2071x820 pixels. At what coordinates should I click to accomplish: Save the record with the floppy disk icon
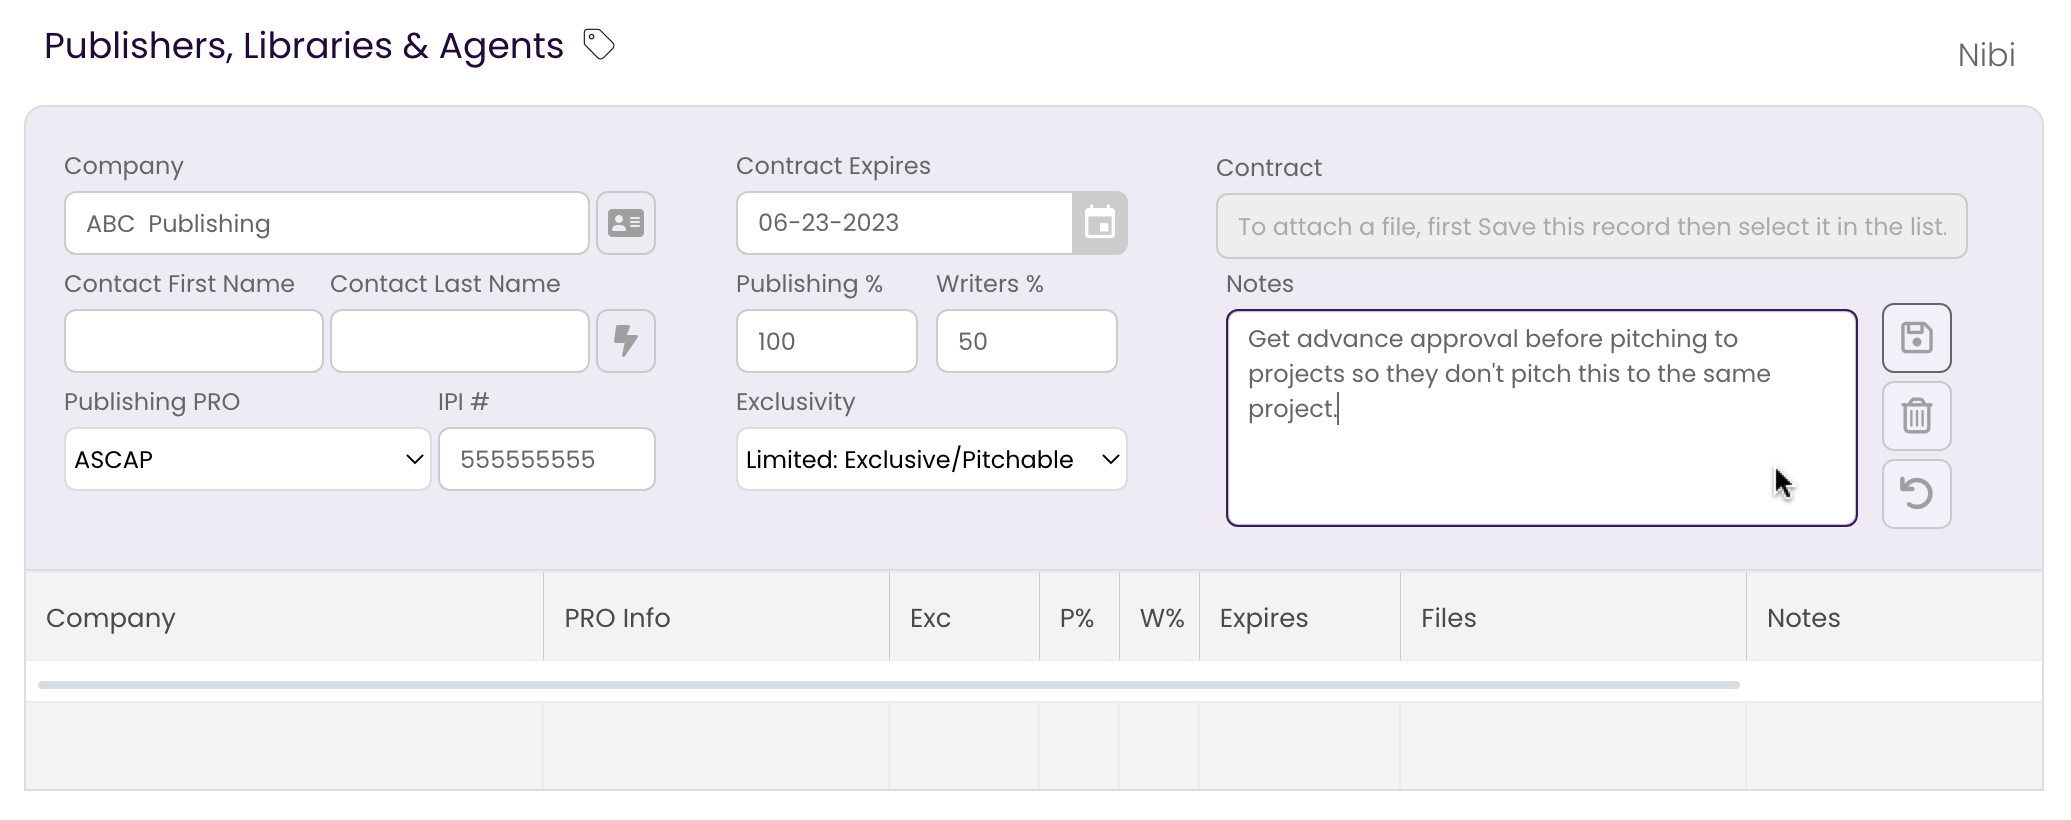pyautogui.click(x=1916, y=338)
